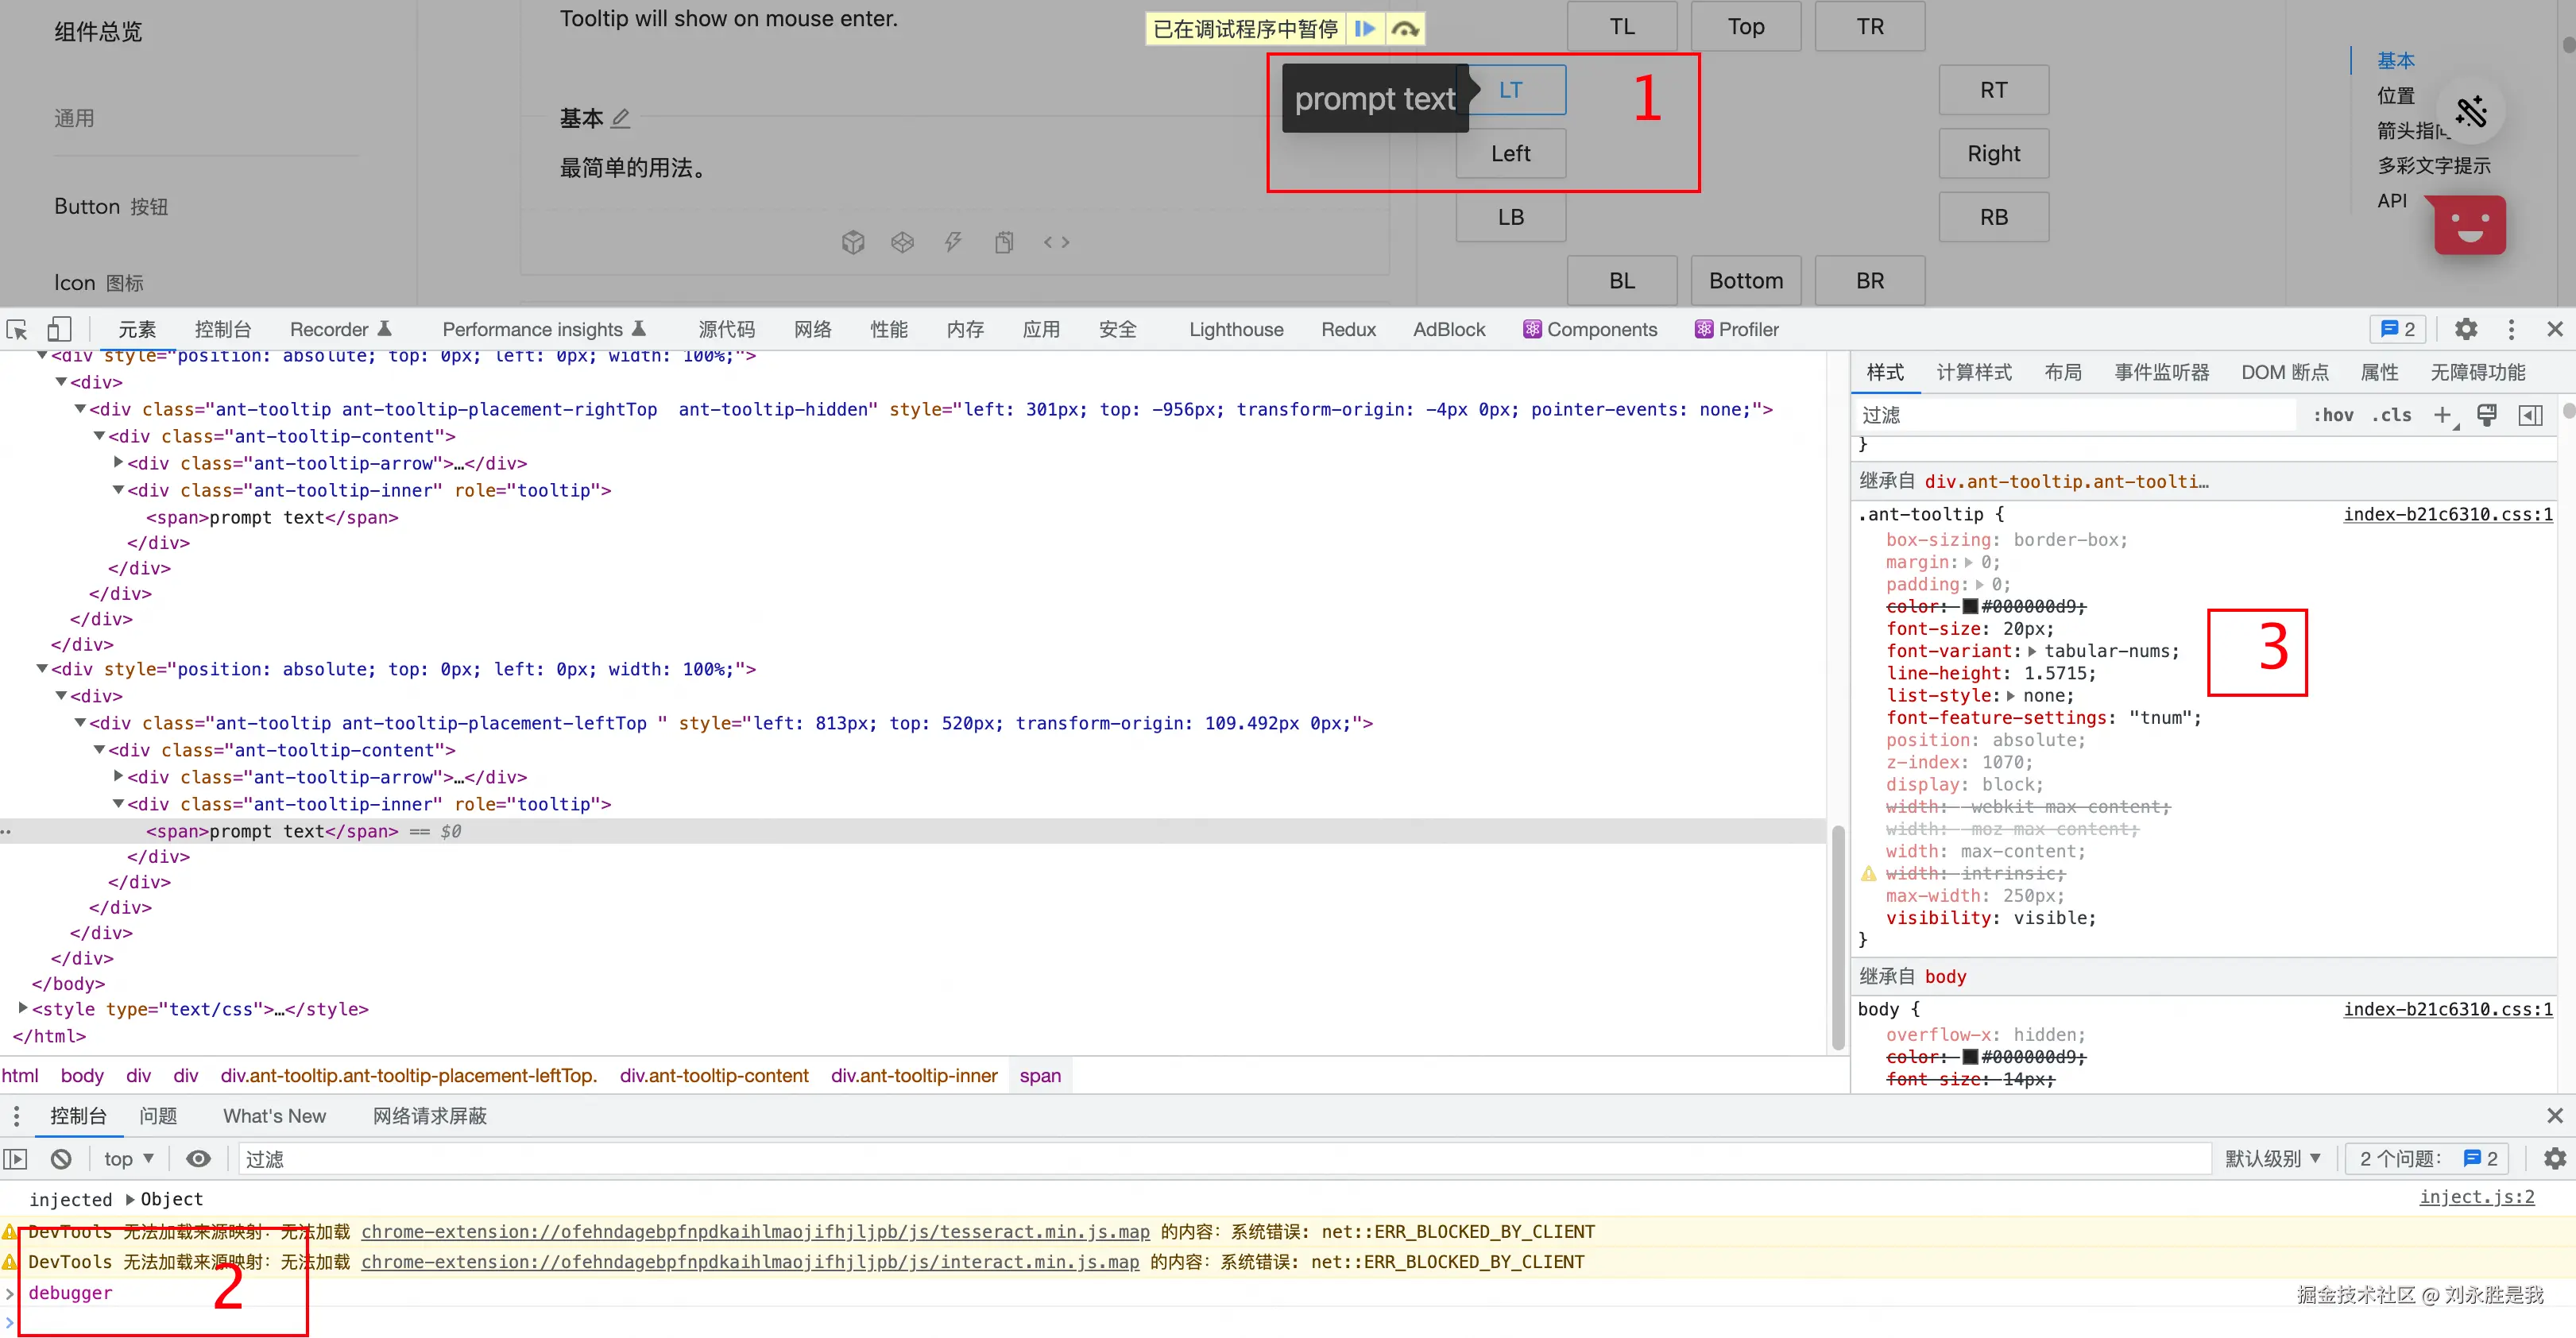The height and width of the screenshot is (1338, 2576).
Task: Toggle rendering emulation paintbrush icon
Action: tap(2487, 415)
